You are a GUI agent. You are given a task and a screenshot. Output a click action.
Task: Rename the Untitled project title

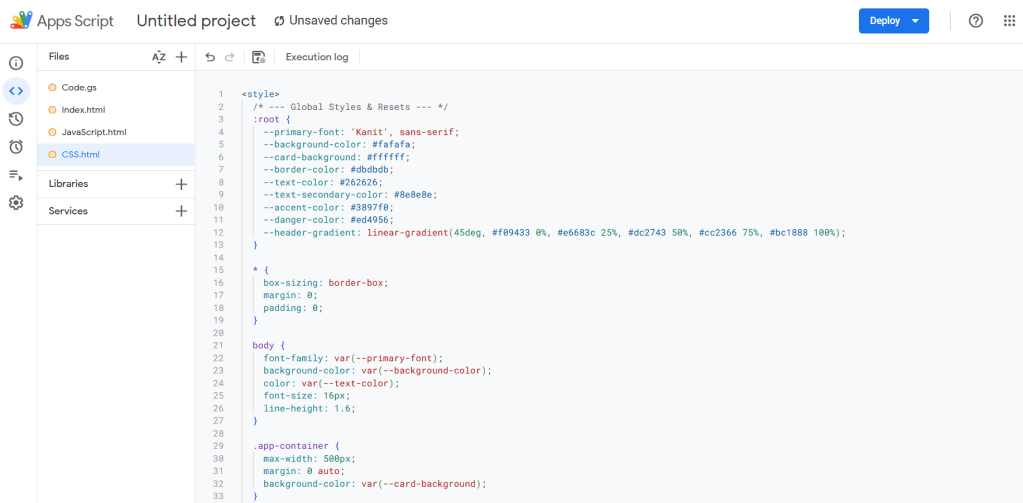coord(196,21)
